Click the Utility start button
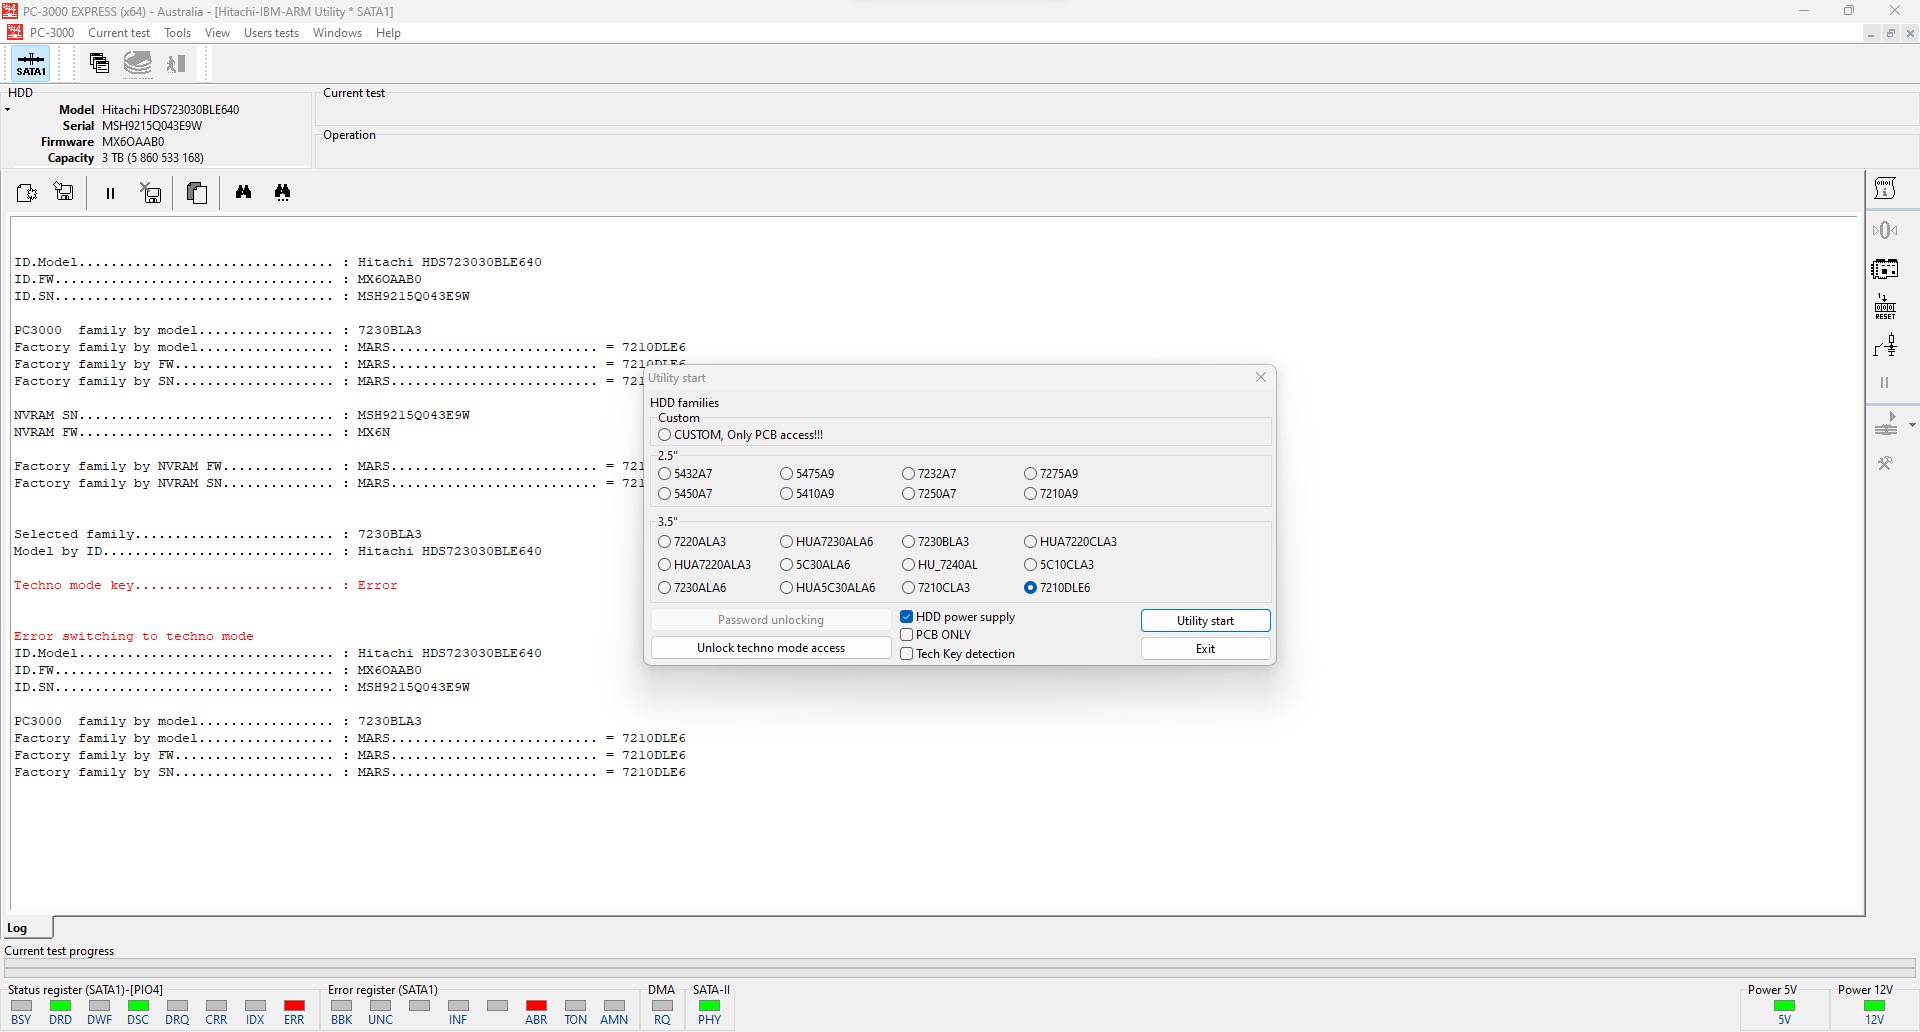This screenshot has width=1920, height=1032. tap(1205, 620)
